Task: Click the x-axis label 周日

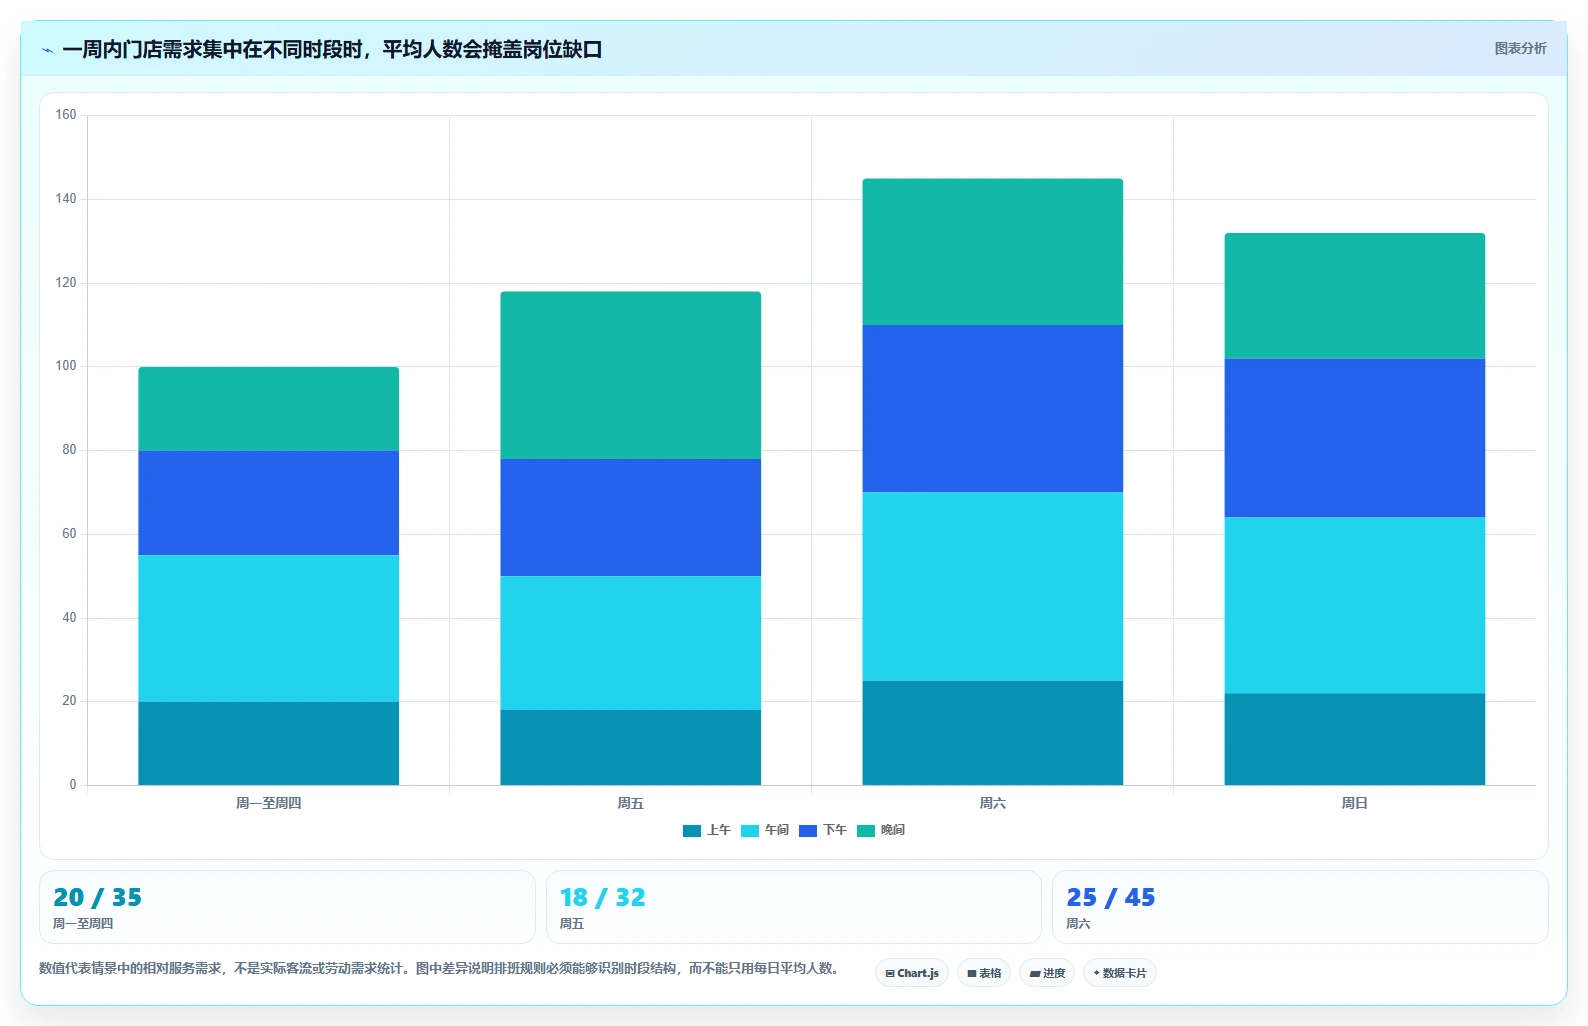Action: [1355, 803]
